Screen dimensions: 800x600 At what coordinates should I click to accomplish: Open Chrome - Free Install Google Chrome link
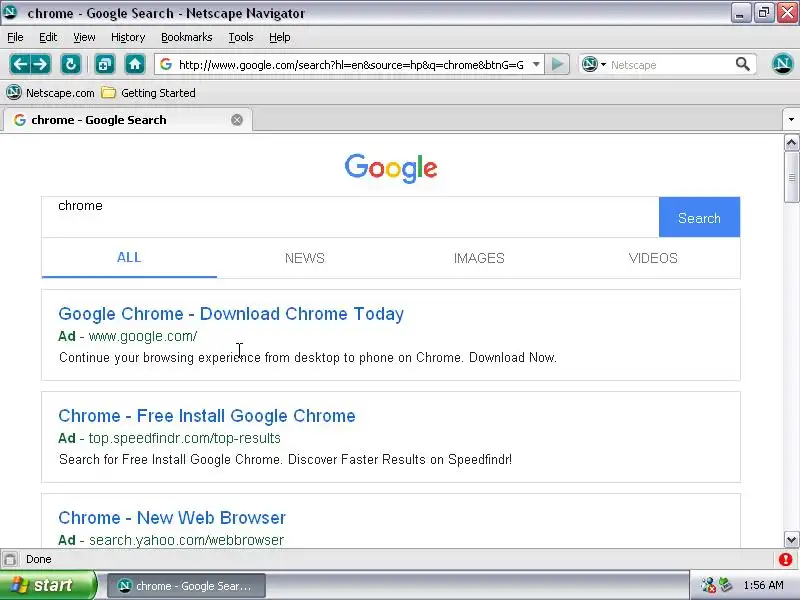207,416
